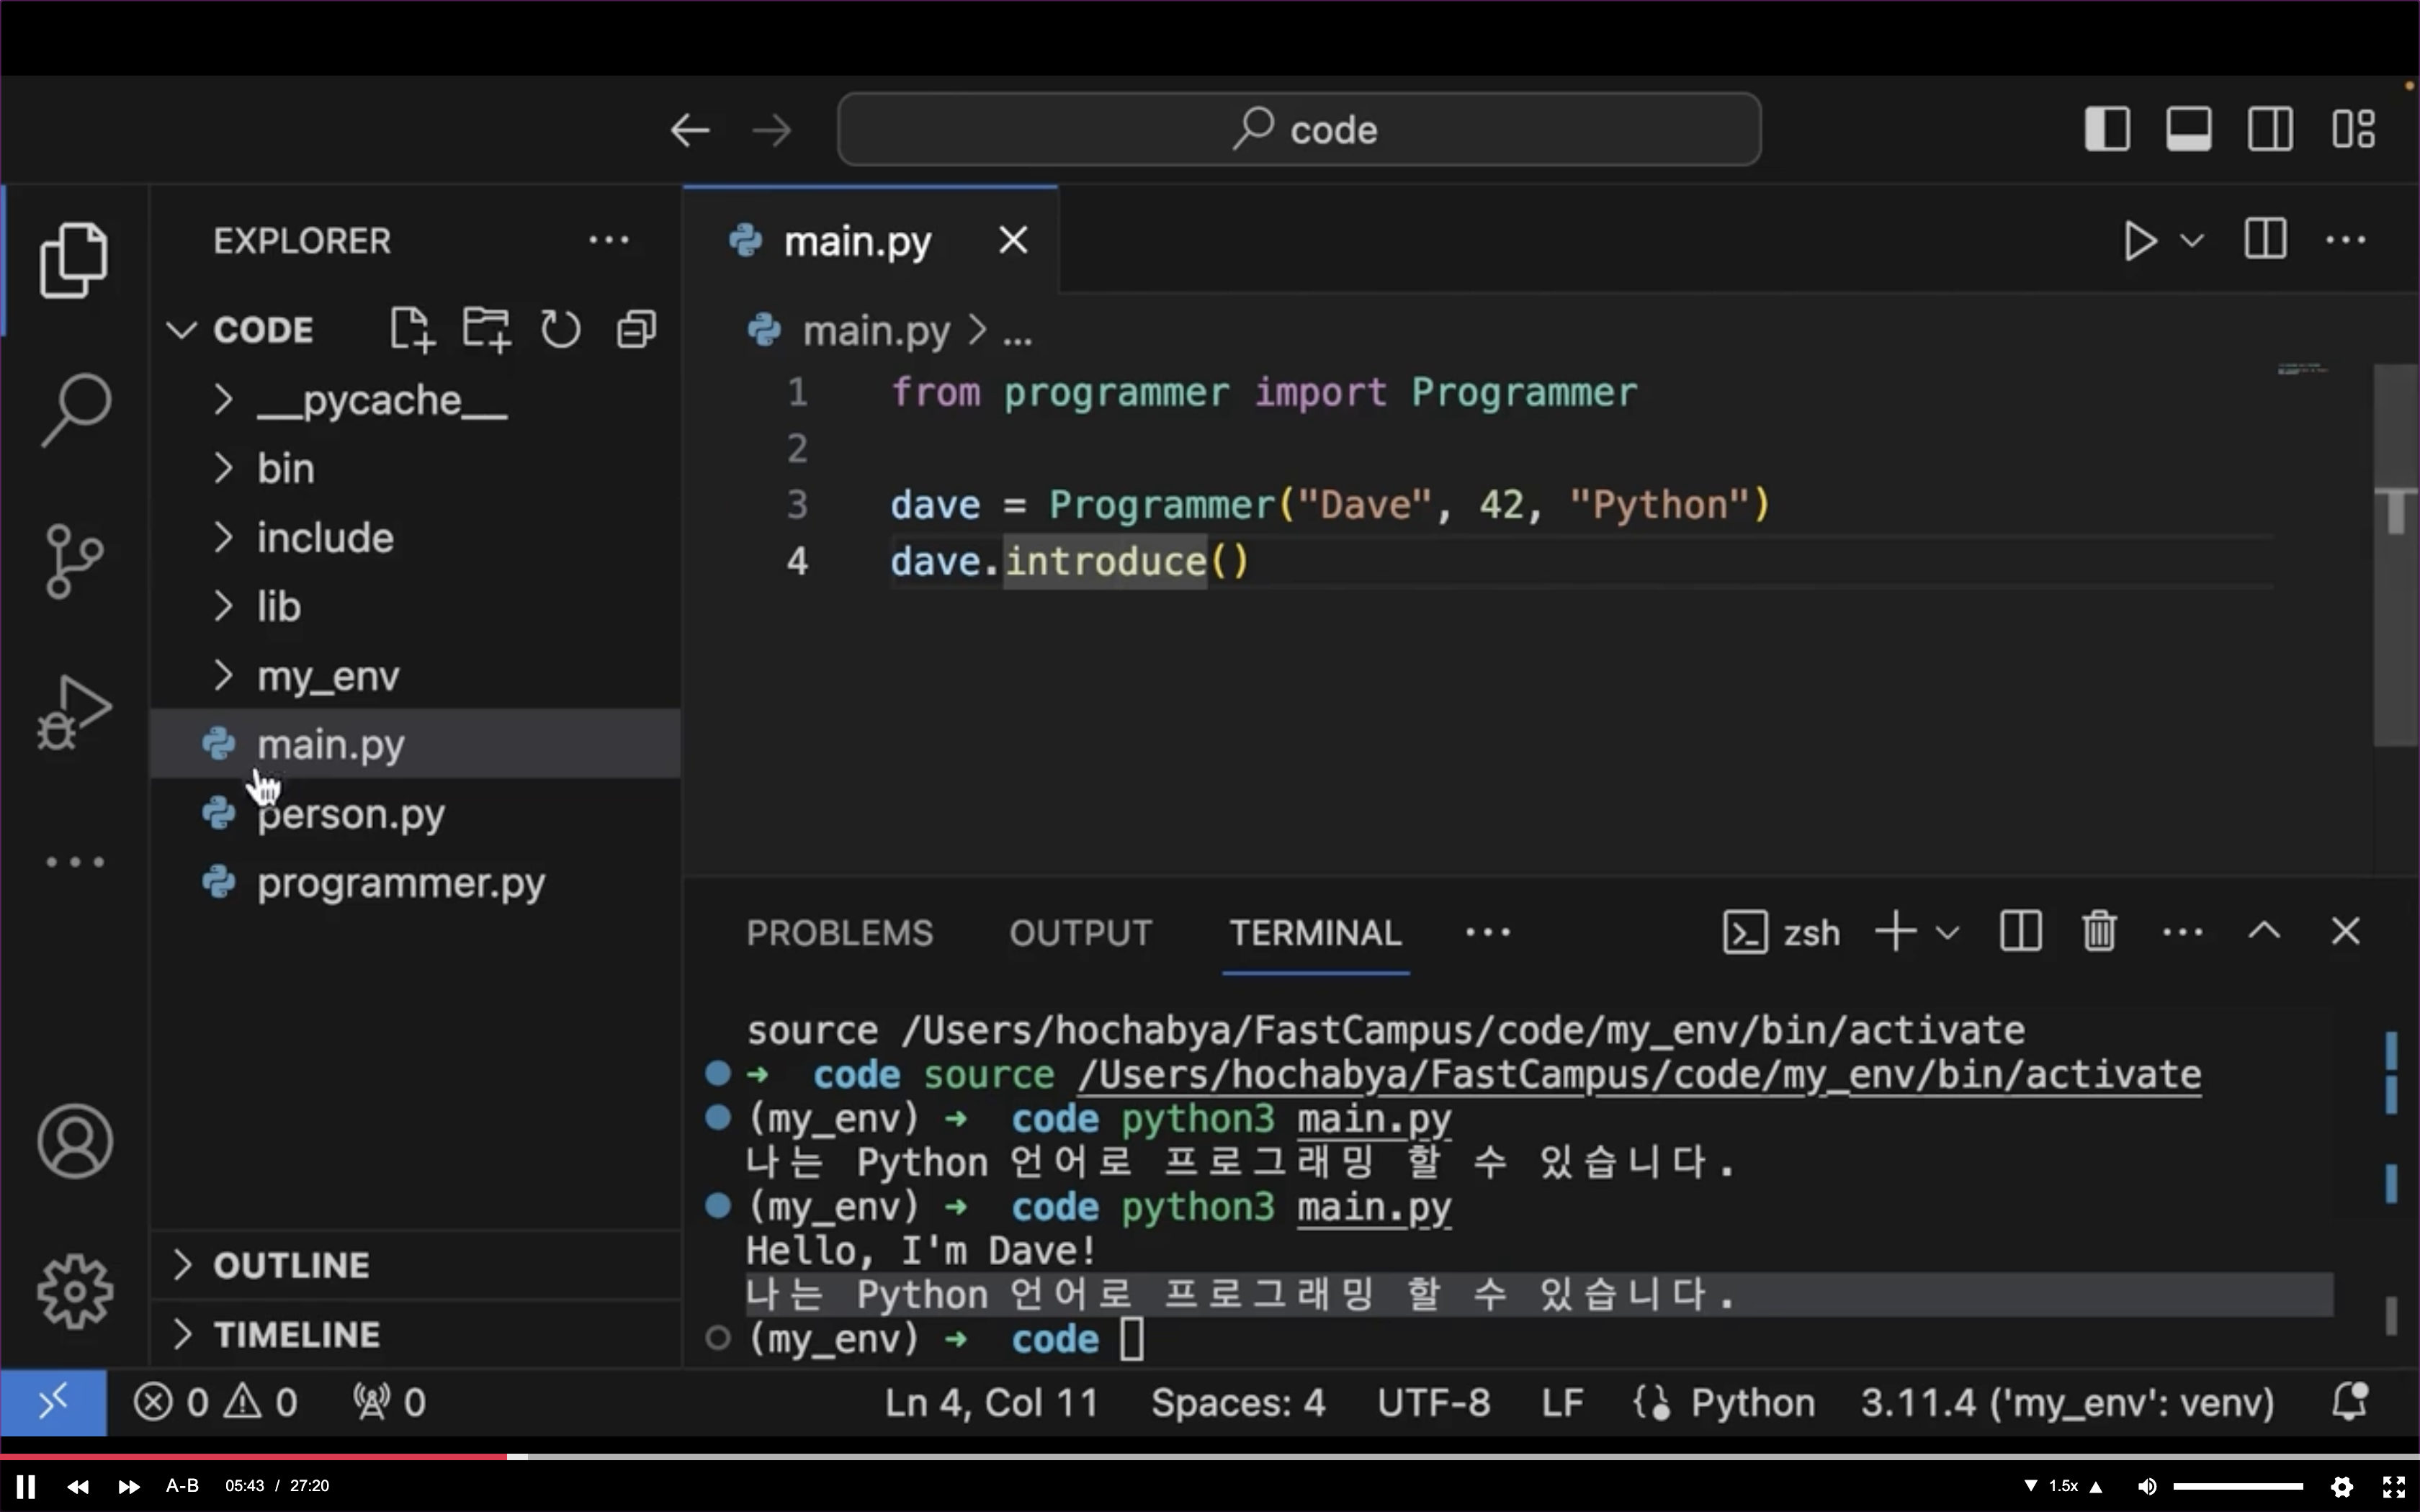2420x1512 pixels.
Task: Expand the OUTLINE section
Action: coord(290,1265)
